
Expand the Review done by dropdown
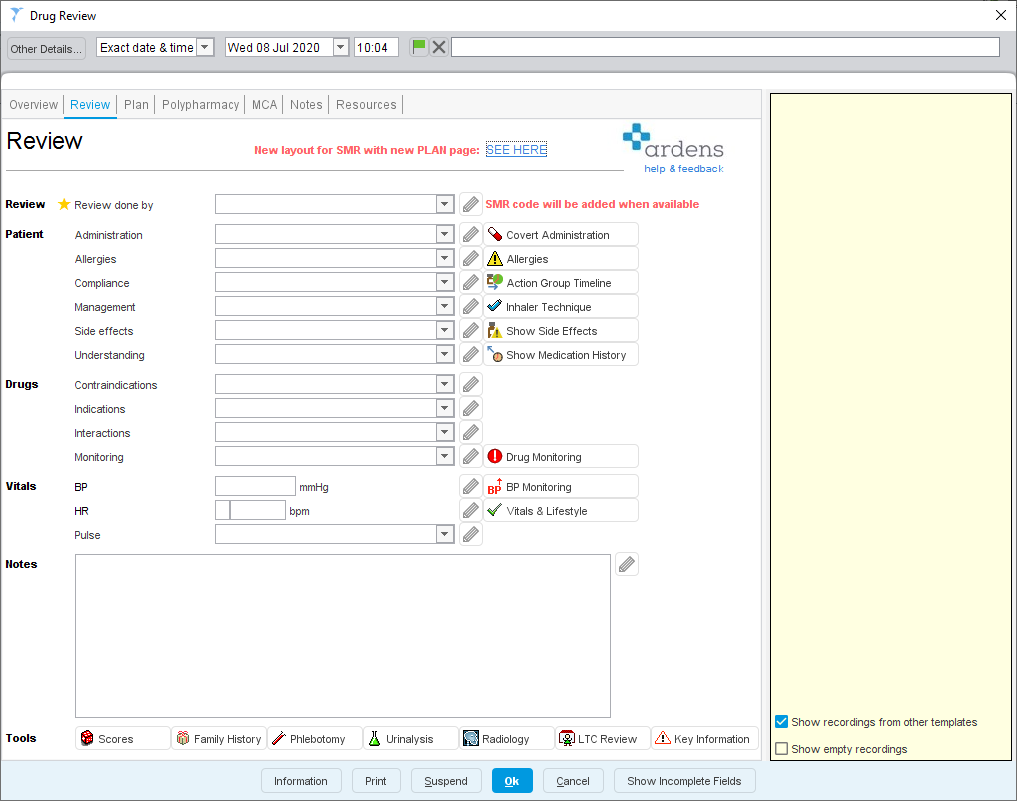(x=443, y=203)
